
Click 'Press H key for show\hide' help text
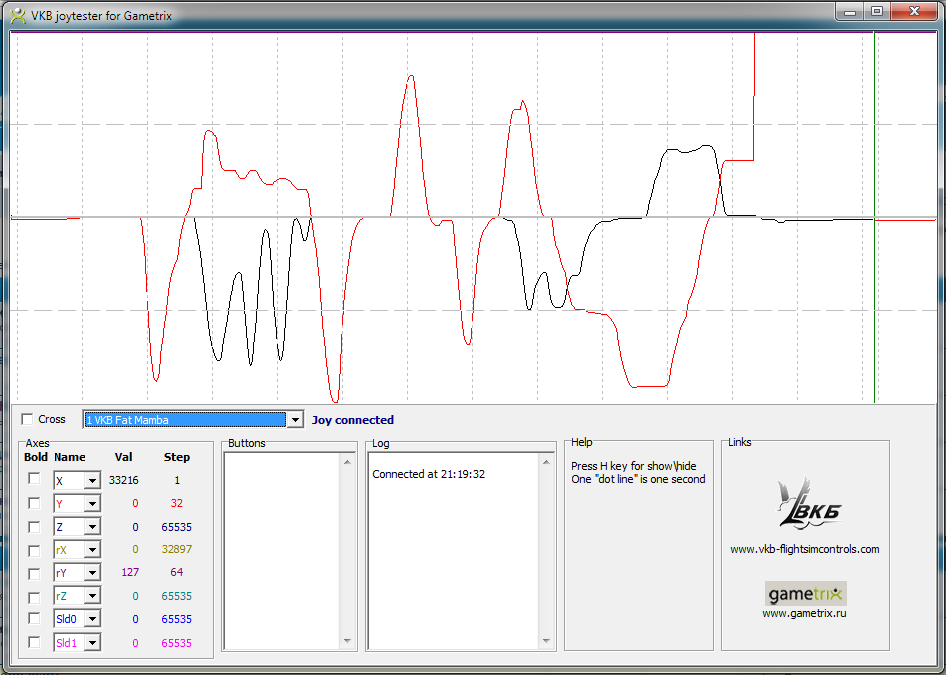click(x=633, y=466)
